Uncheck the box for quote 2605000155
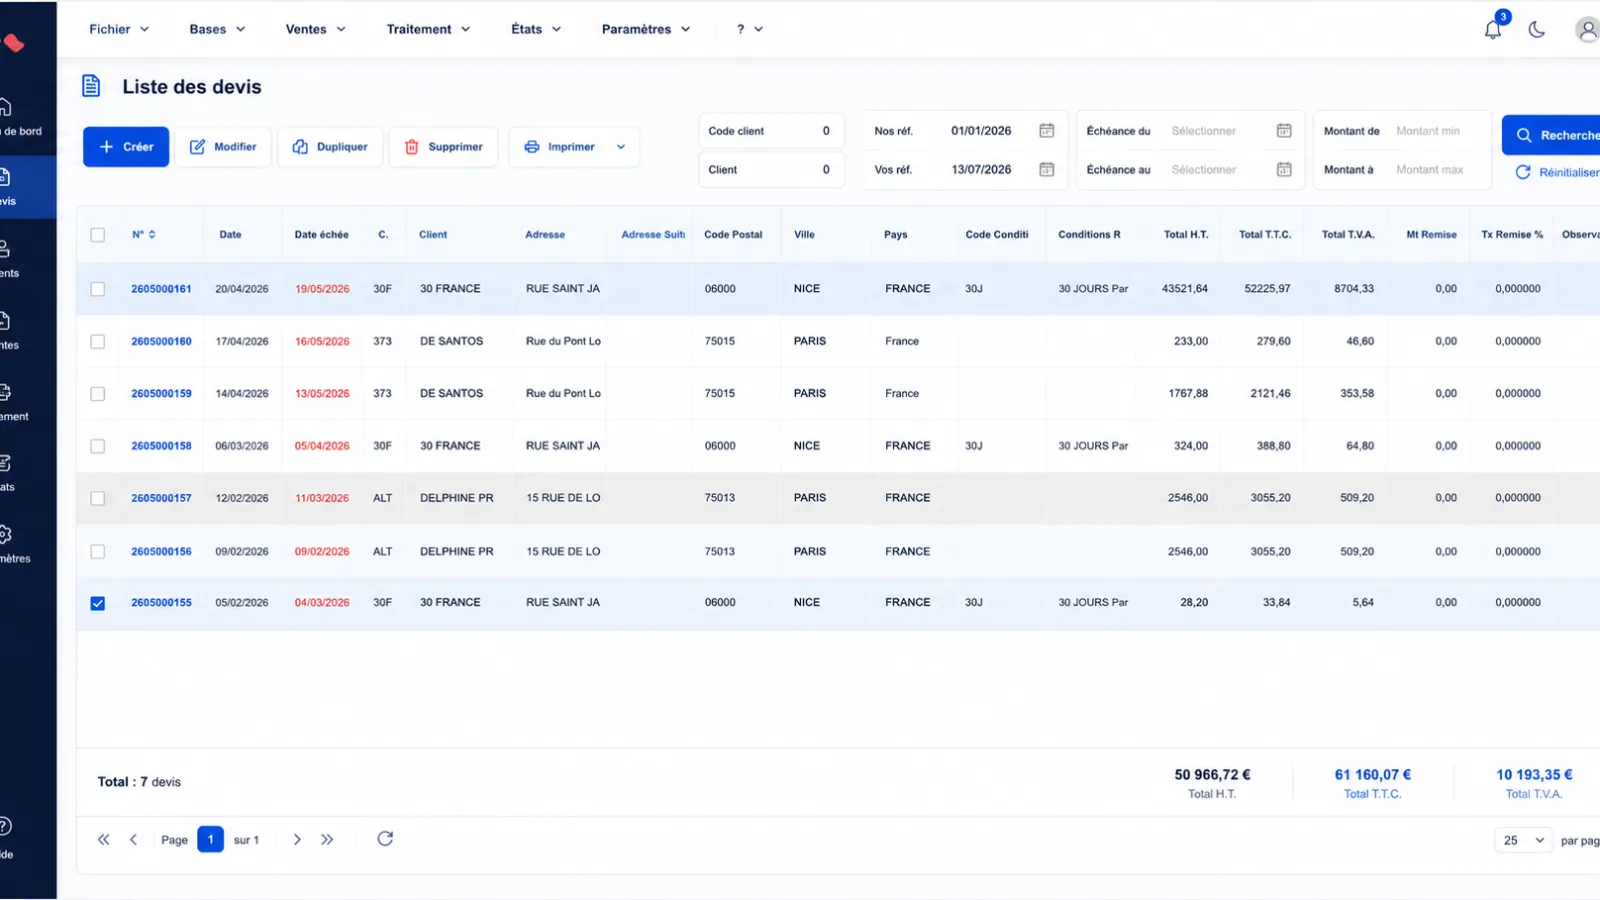The height and width of the screenshot is (900, 1600). pyautogui.click(x=97, y=603)
